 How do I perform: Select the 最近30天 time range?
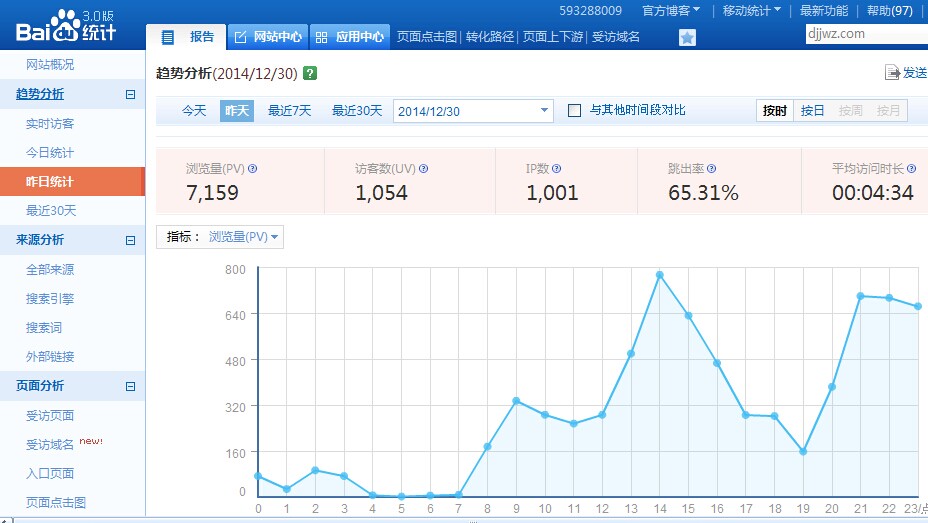pos(357,111)
